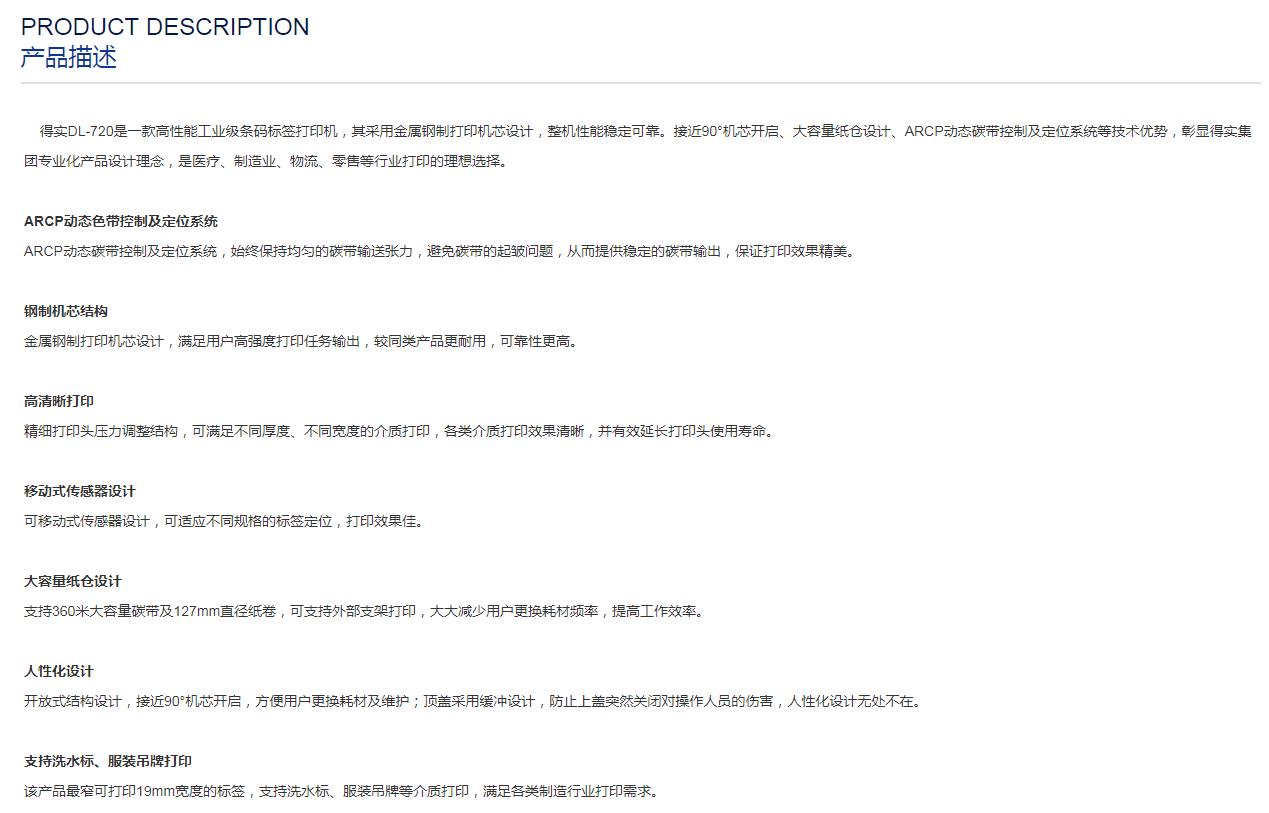Click the 产品描述 subtitle
The image size is (1269, 813).
click(69, 57)
